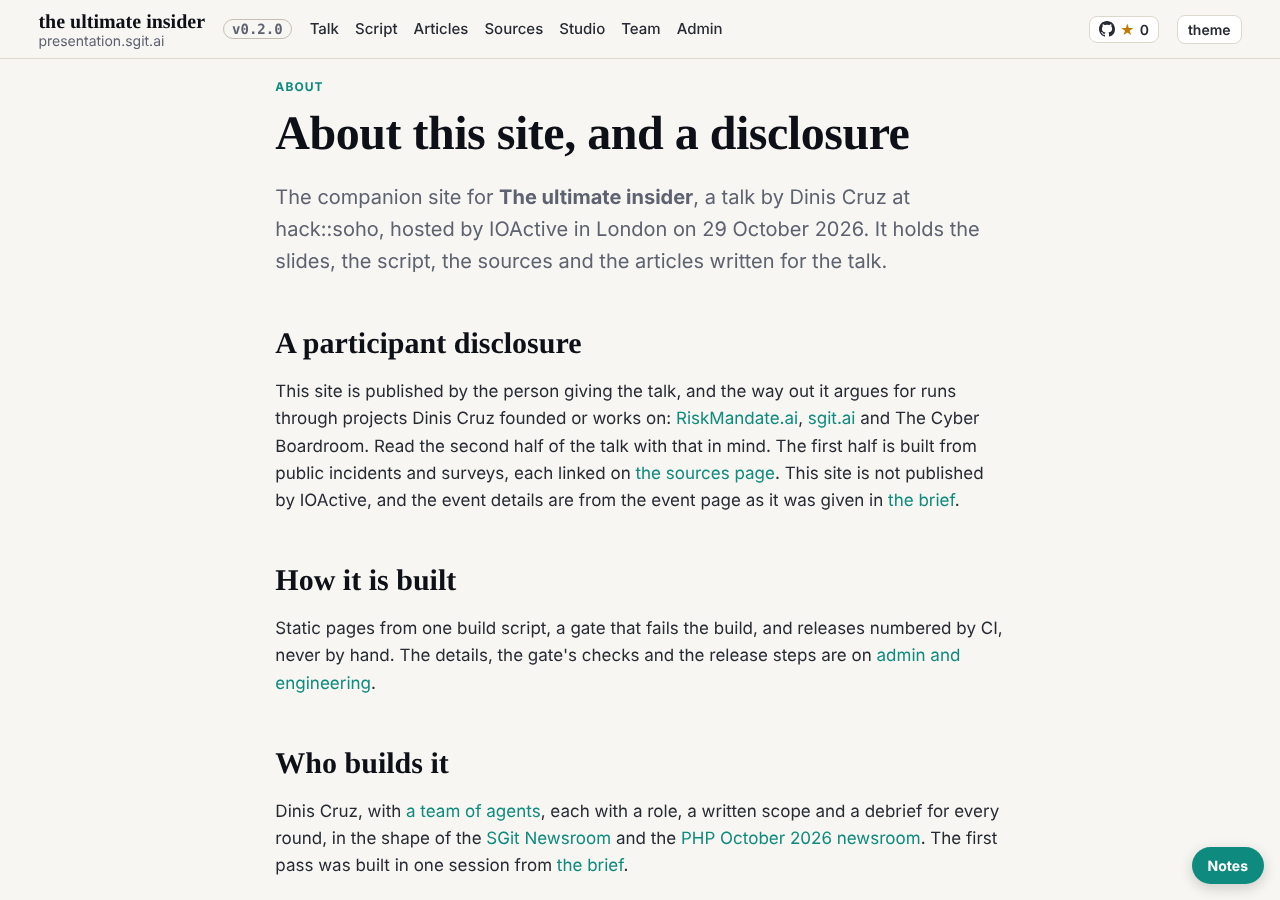
Task: Follow the sgit.ai link in the disclosure paragraph
Action: coord(831,418)
